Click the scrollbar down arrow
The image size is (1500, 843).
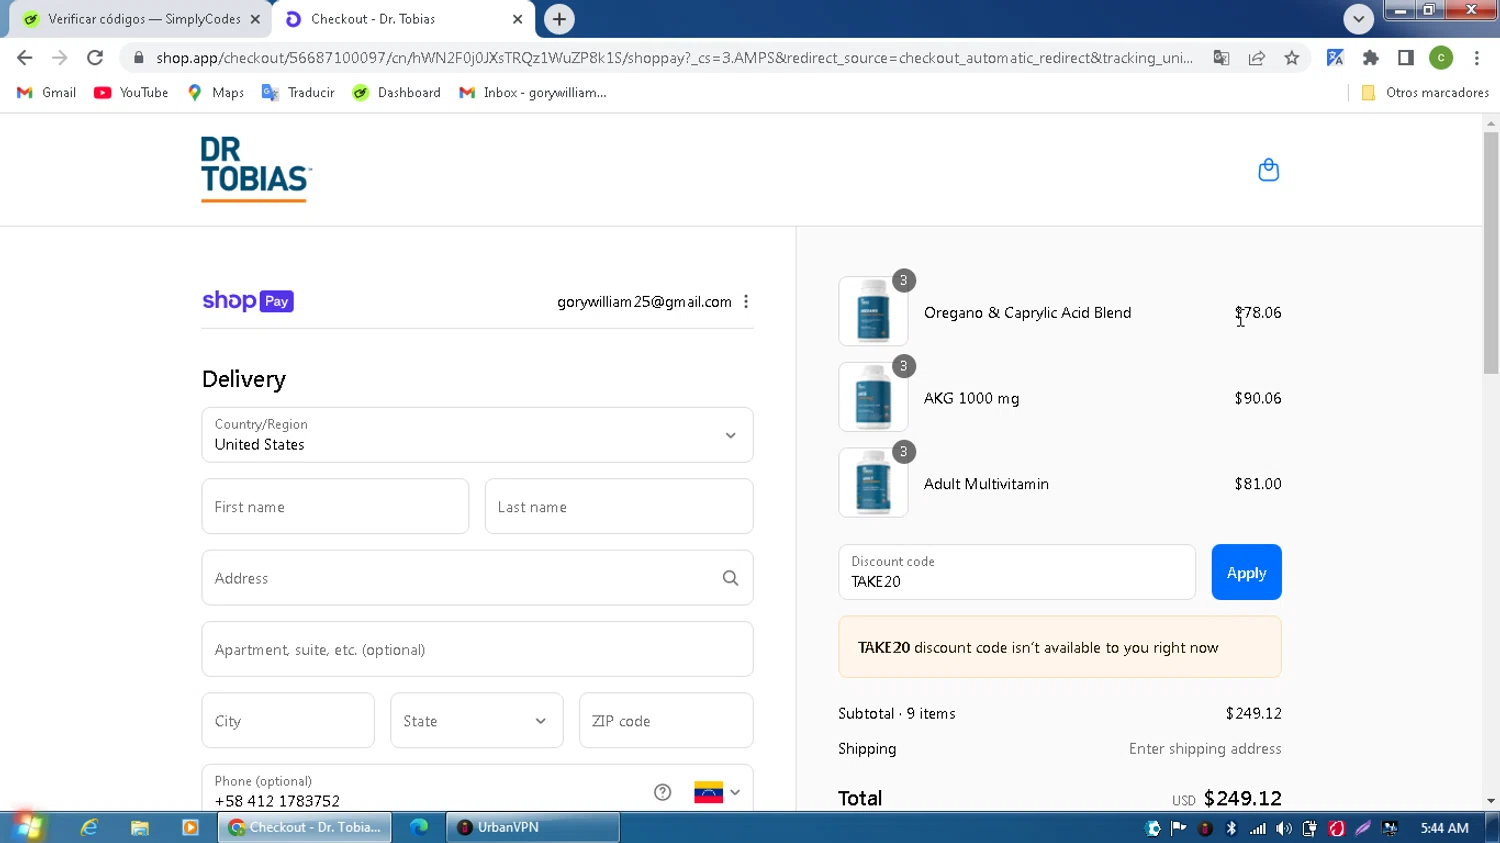[x=1491, y=801]
